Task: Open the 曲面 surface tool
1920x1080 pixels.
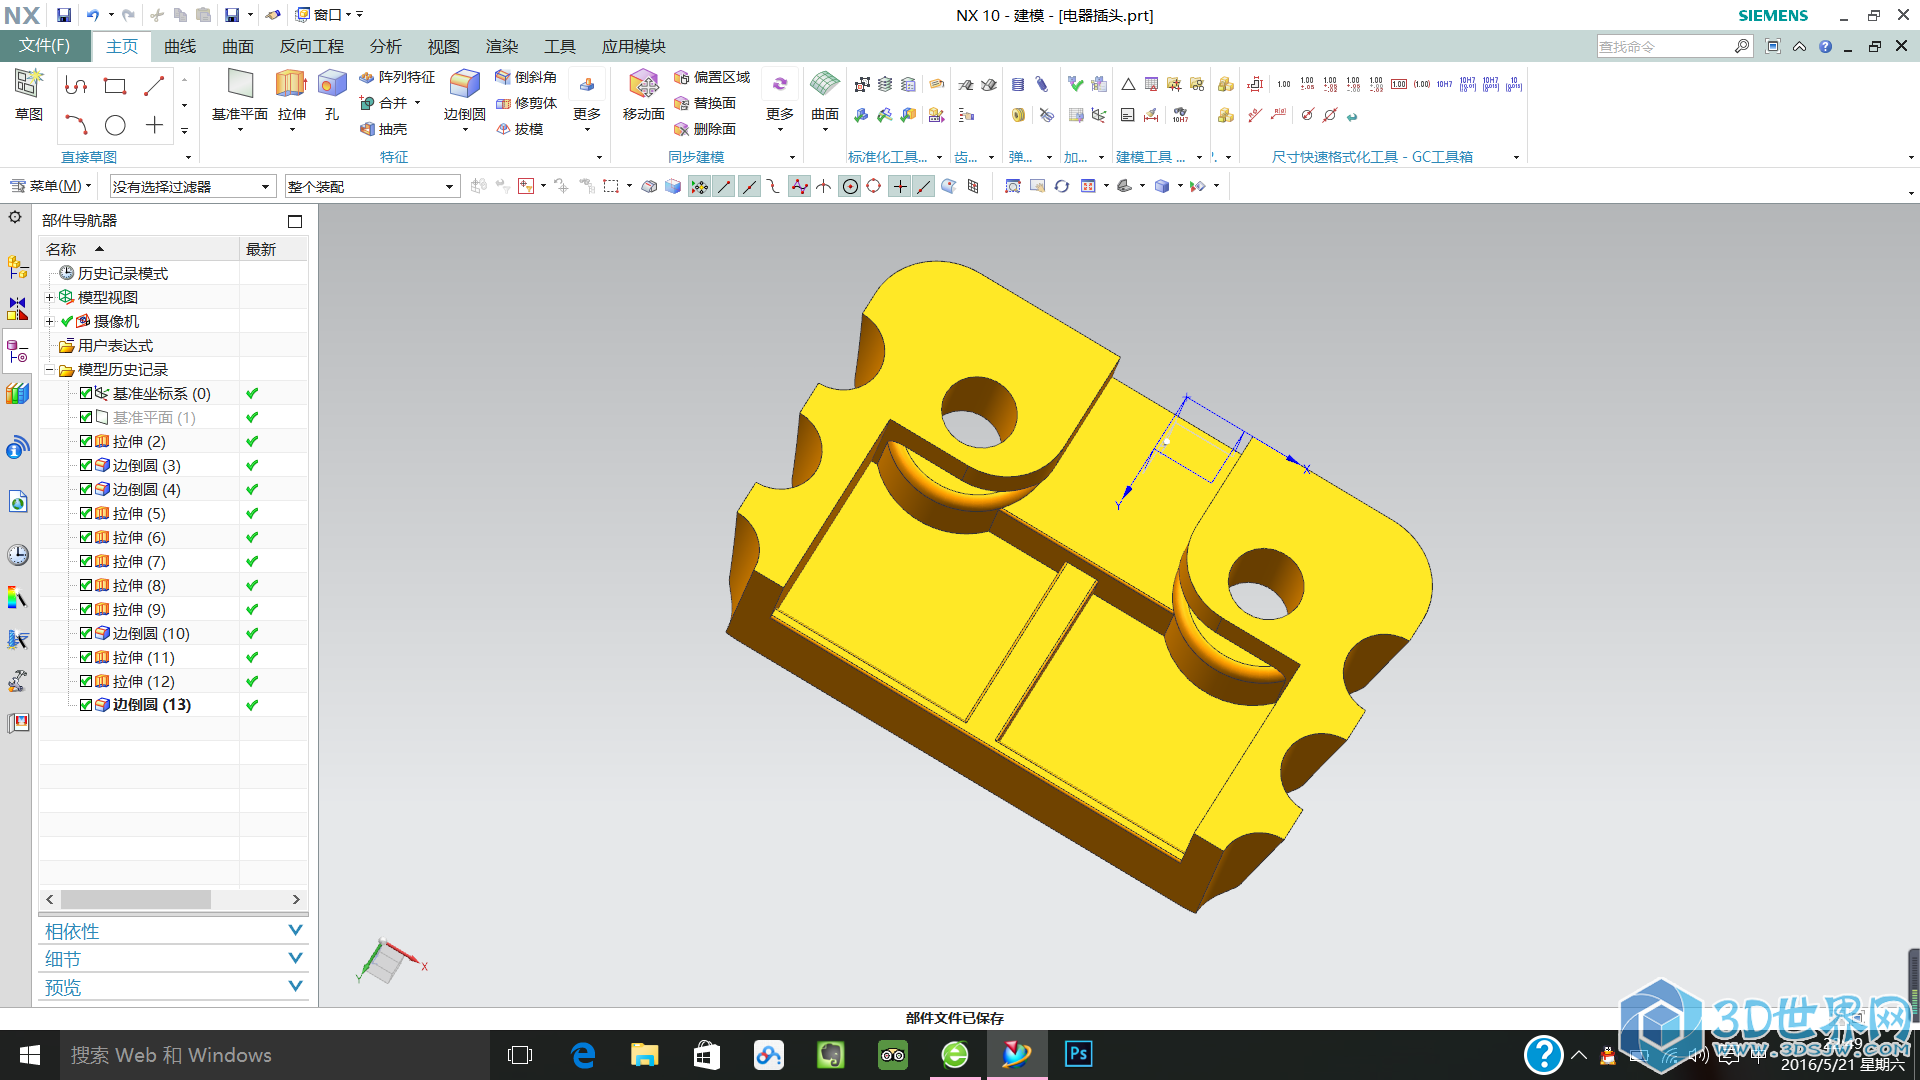Action: point(825,95)
